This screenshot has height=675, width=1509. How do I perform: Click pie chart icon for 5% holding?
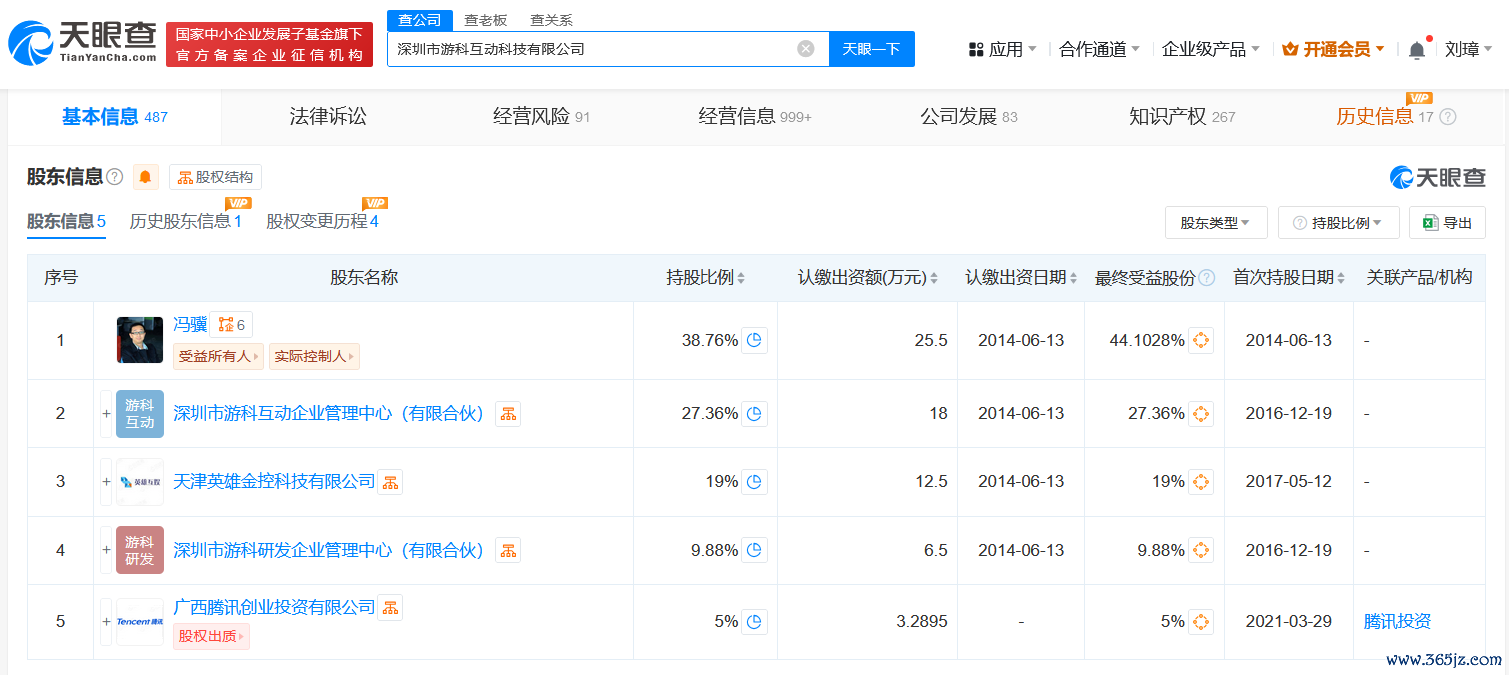[x=755, y=622]
